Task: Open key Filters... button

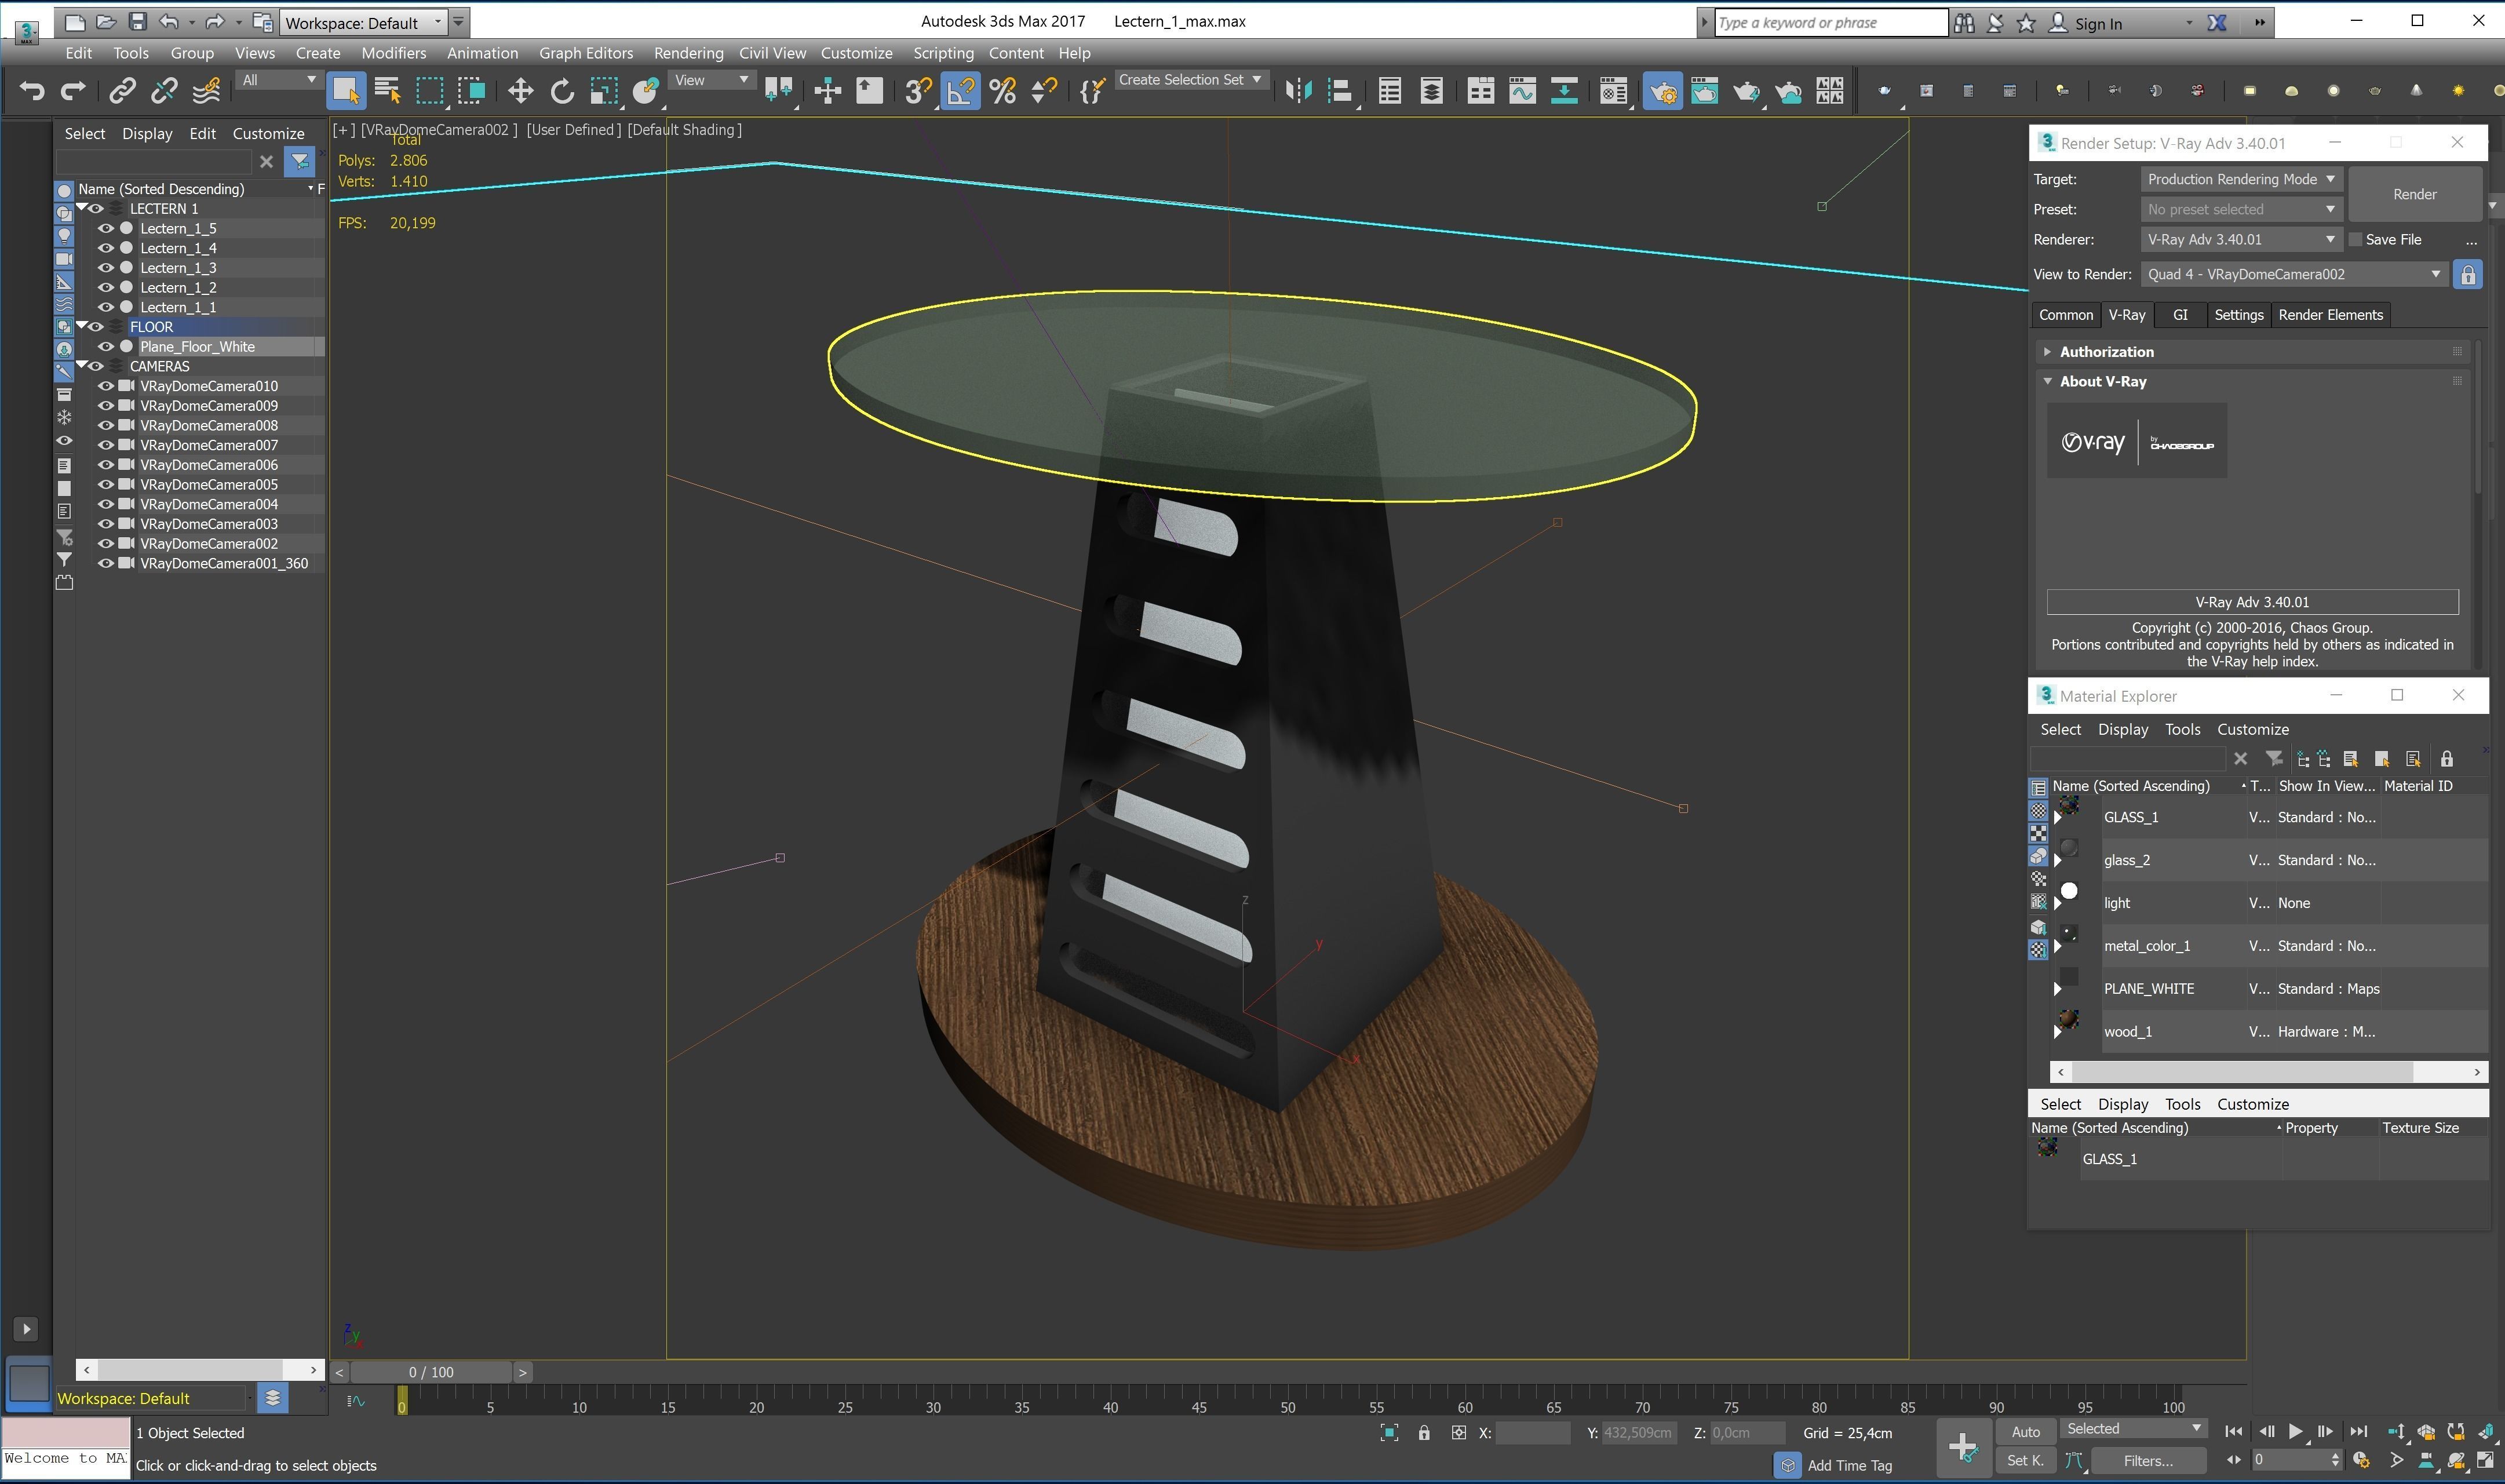Action: click(x=2148, y=1461)
